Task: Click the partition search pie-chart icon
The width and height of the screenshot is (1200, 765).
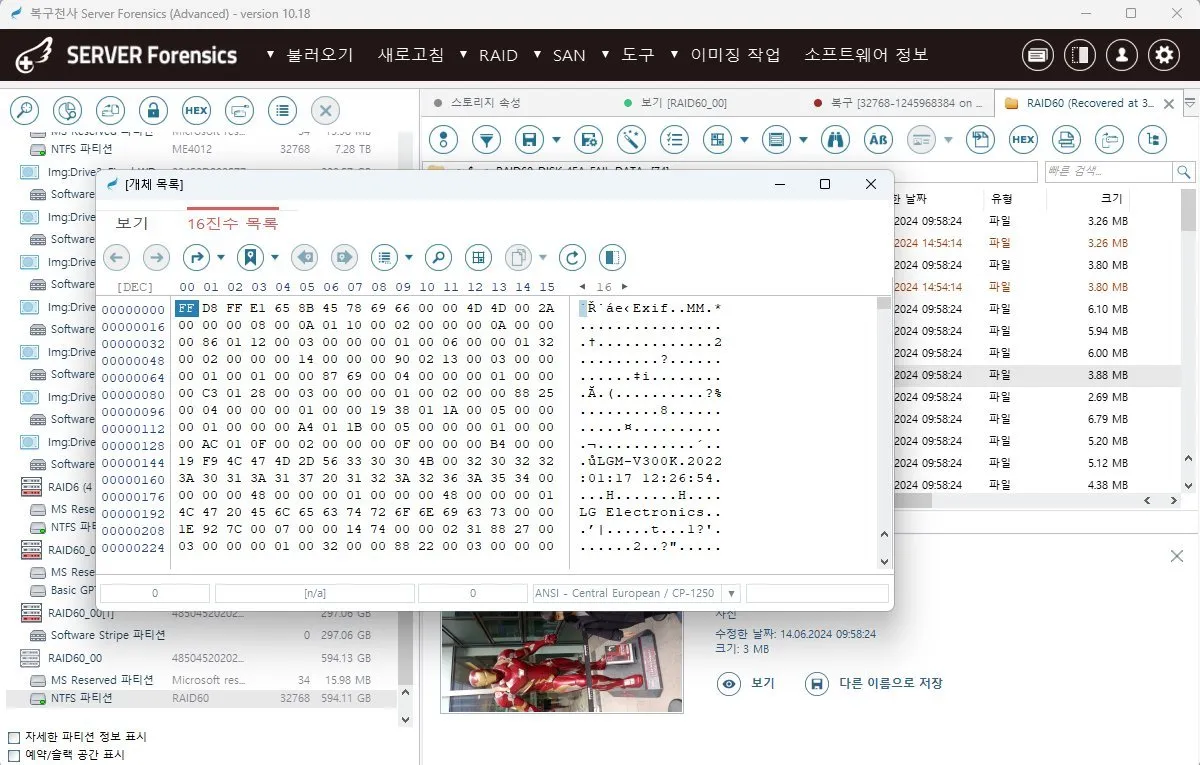Action: point(67,110)
